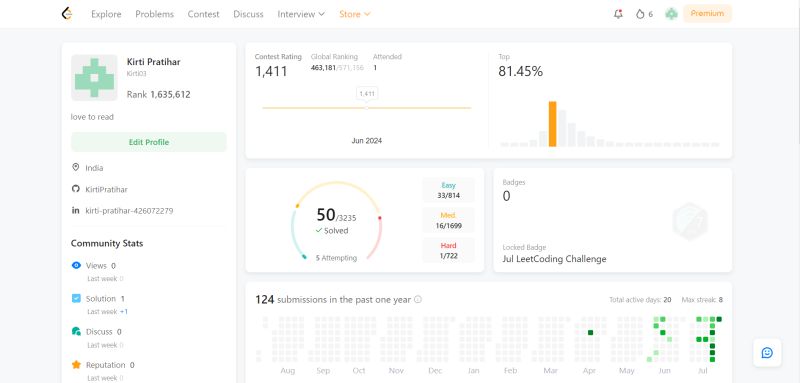Click the 1,411 rating point on the chart
This screenshot has height=383, width=800.
367,108
